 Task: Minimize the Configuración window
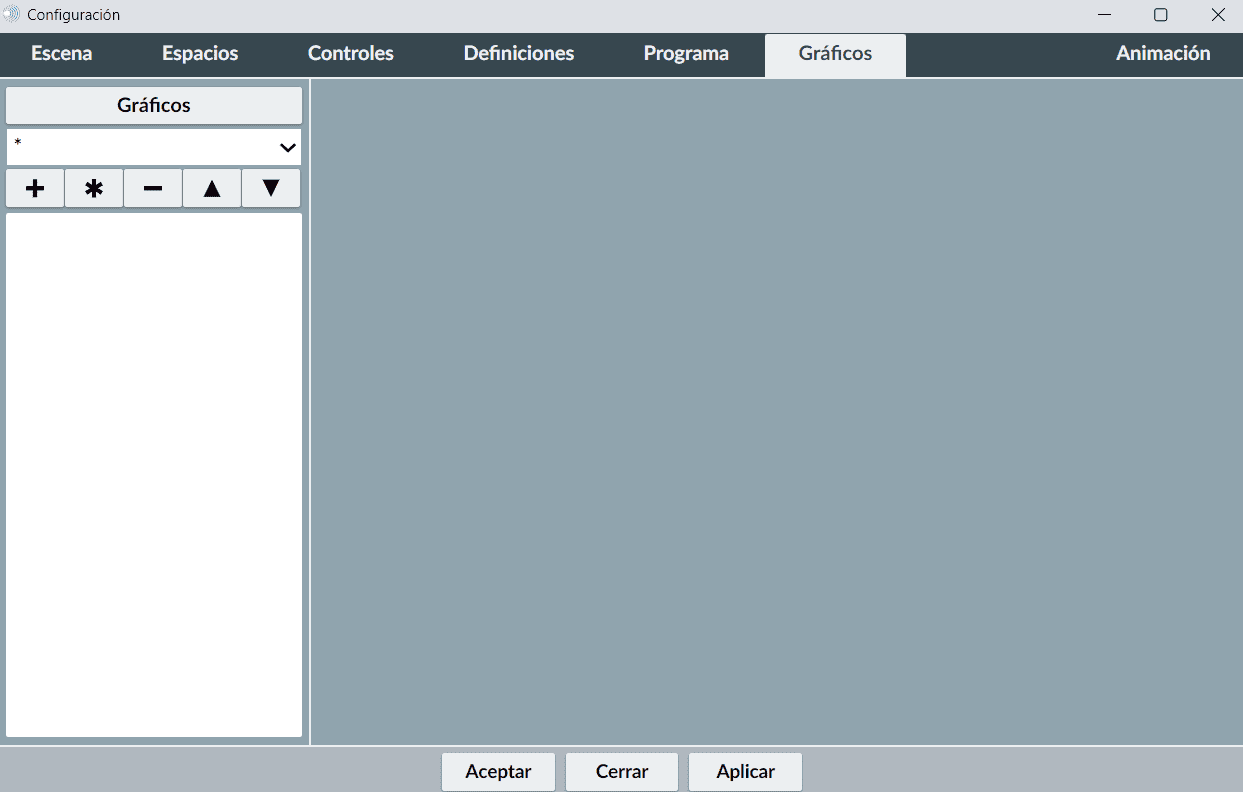1105,15
